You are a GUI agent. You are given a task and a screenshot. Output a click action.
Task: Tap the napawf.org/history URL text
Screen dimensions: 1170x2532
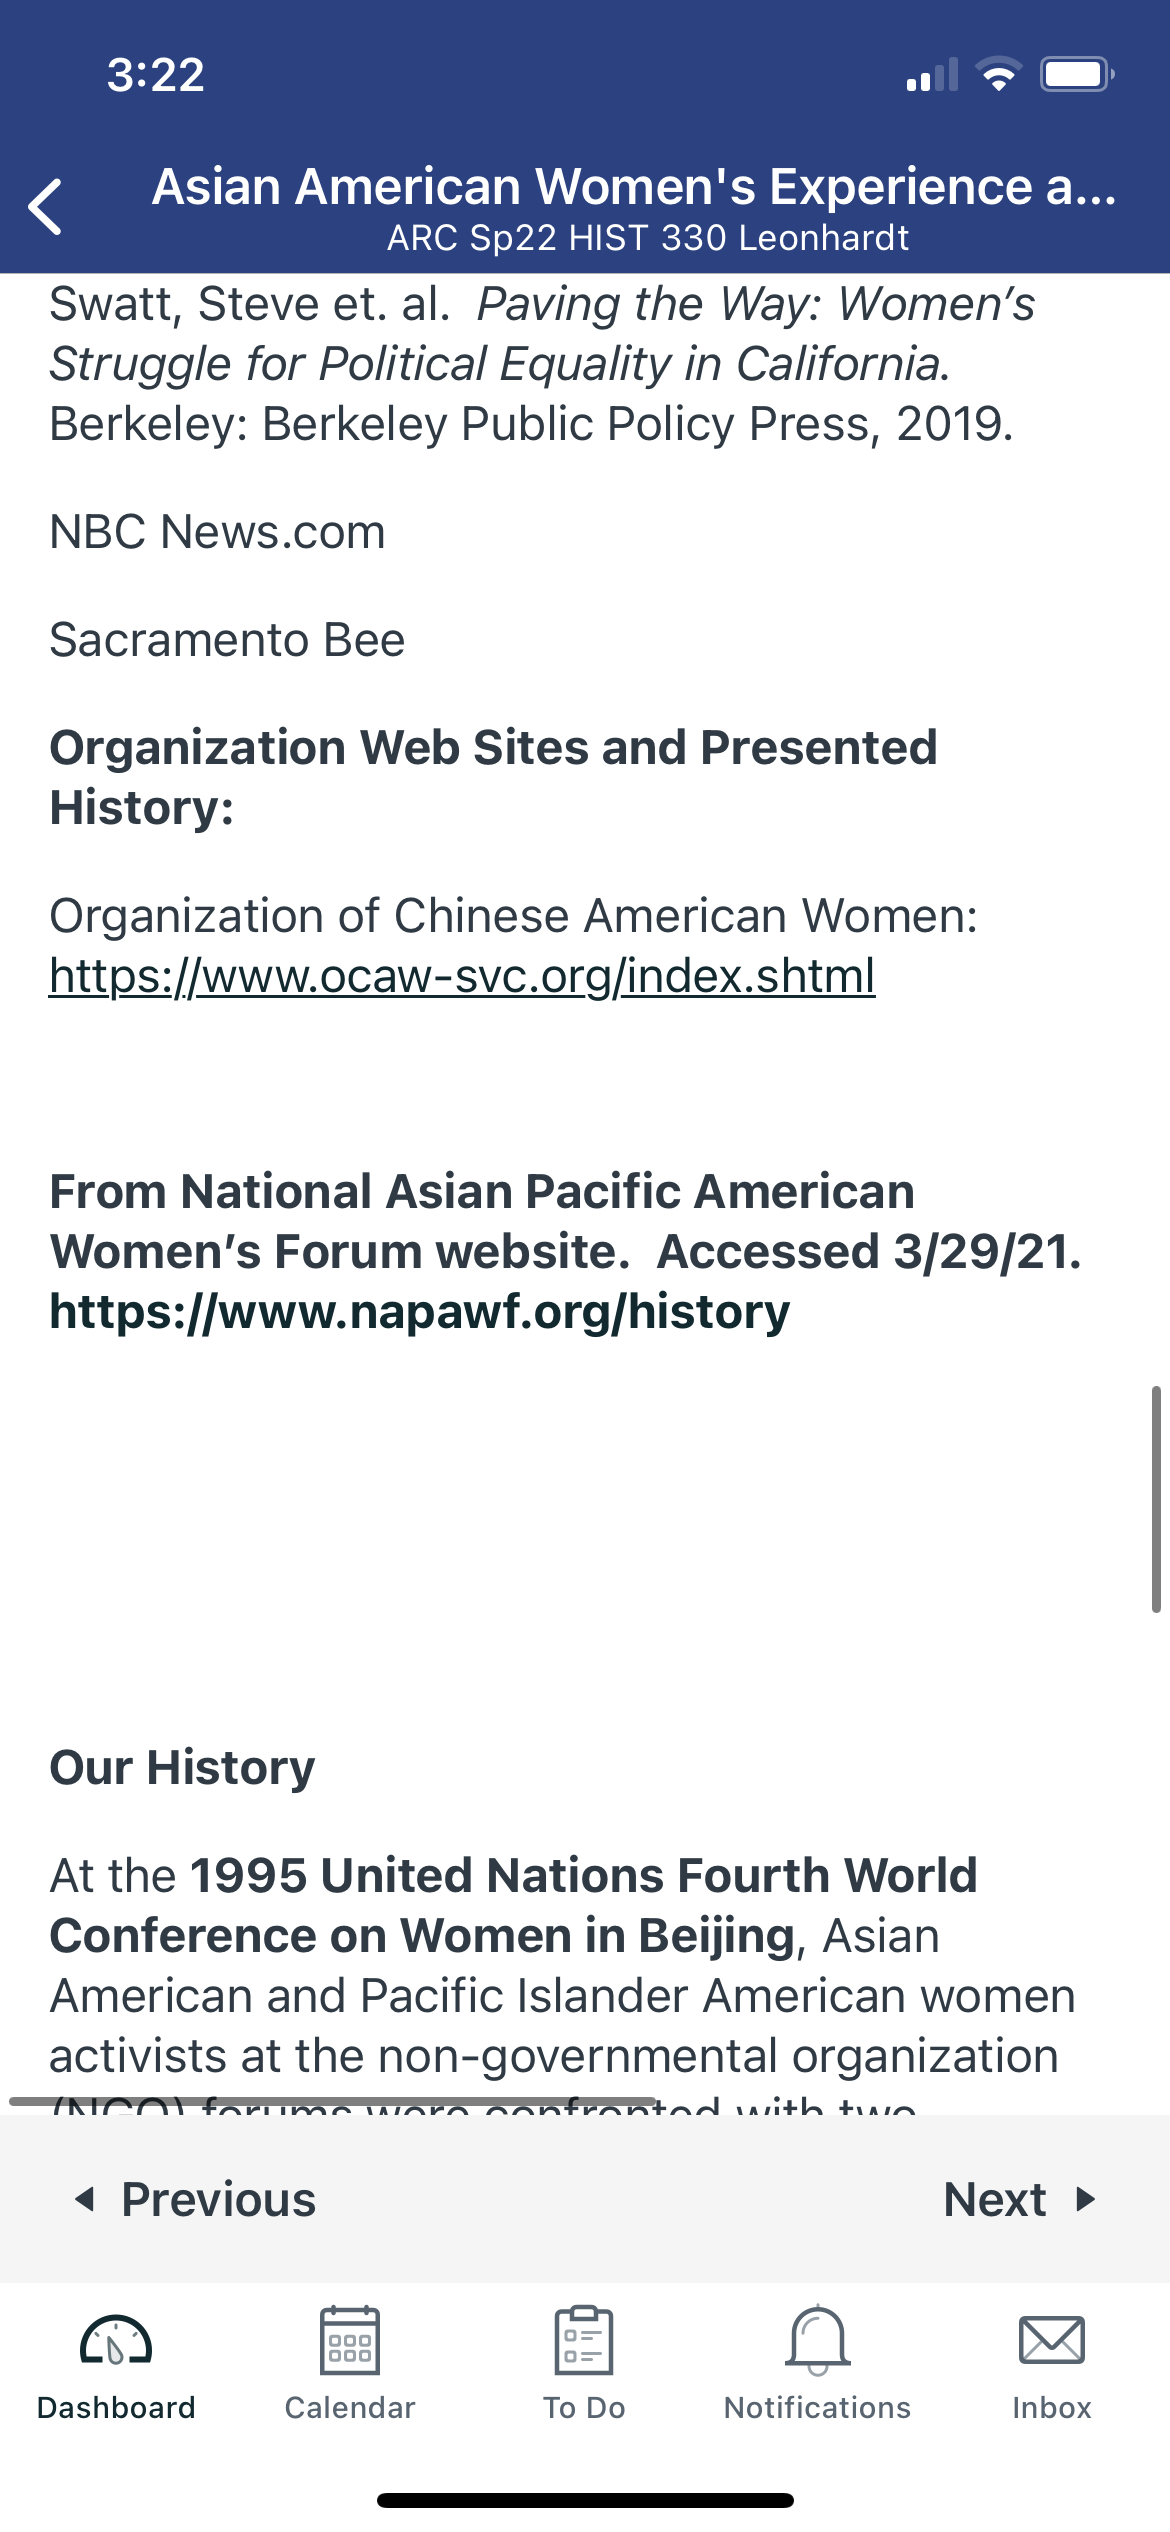pyautogui.click(x=420, y=1312)
